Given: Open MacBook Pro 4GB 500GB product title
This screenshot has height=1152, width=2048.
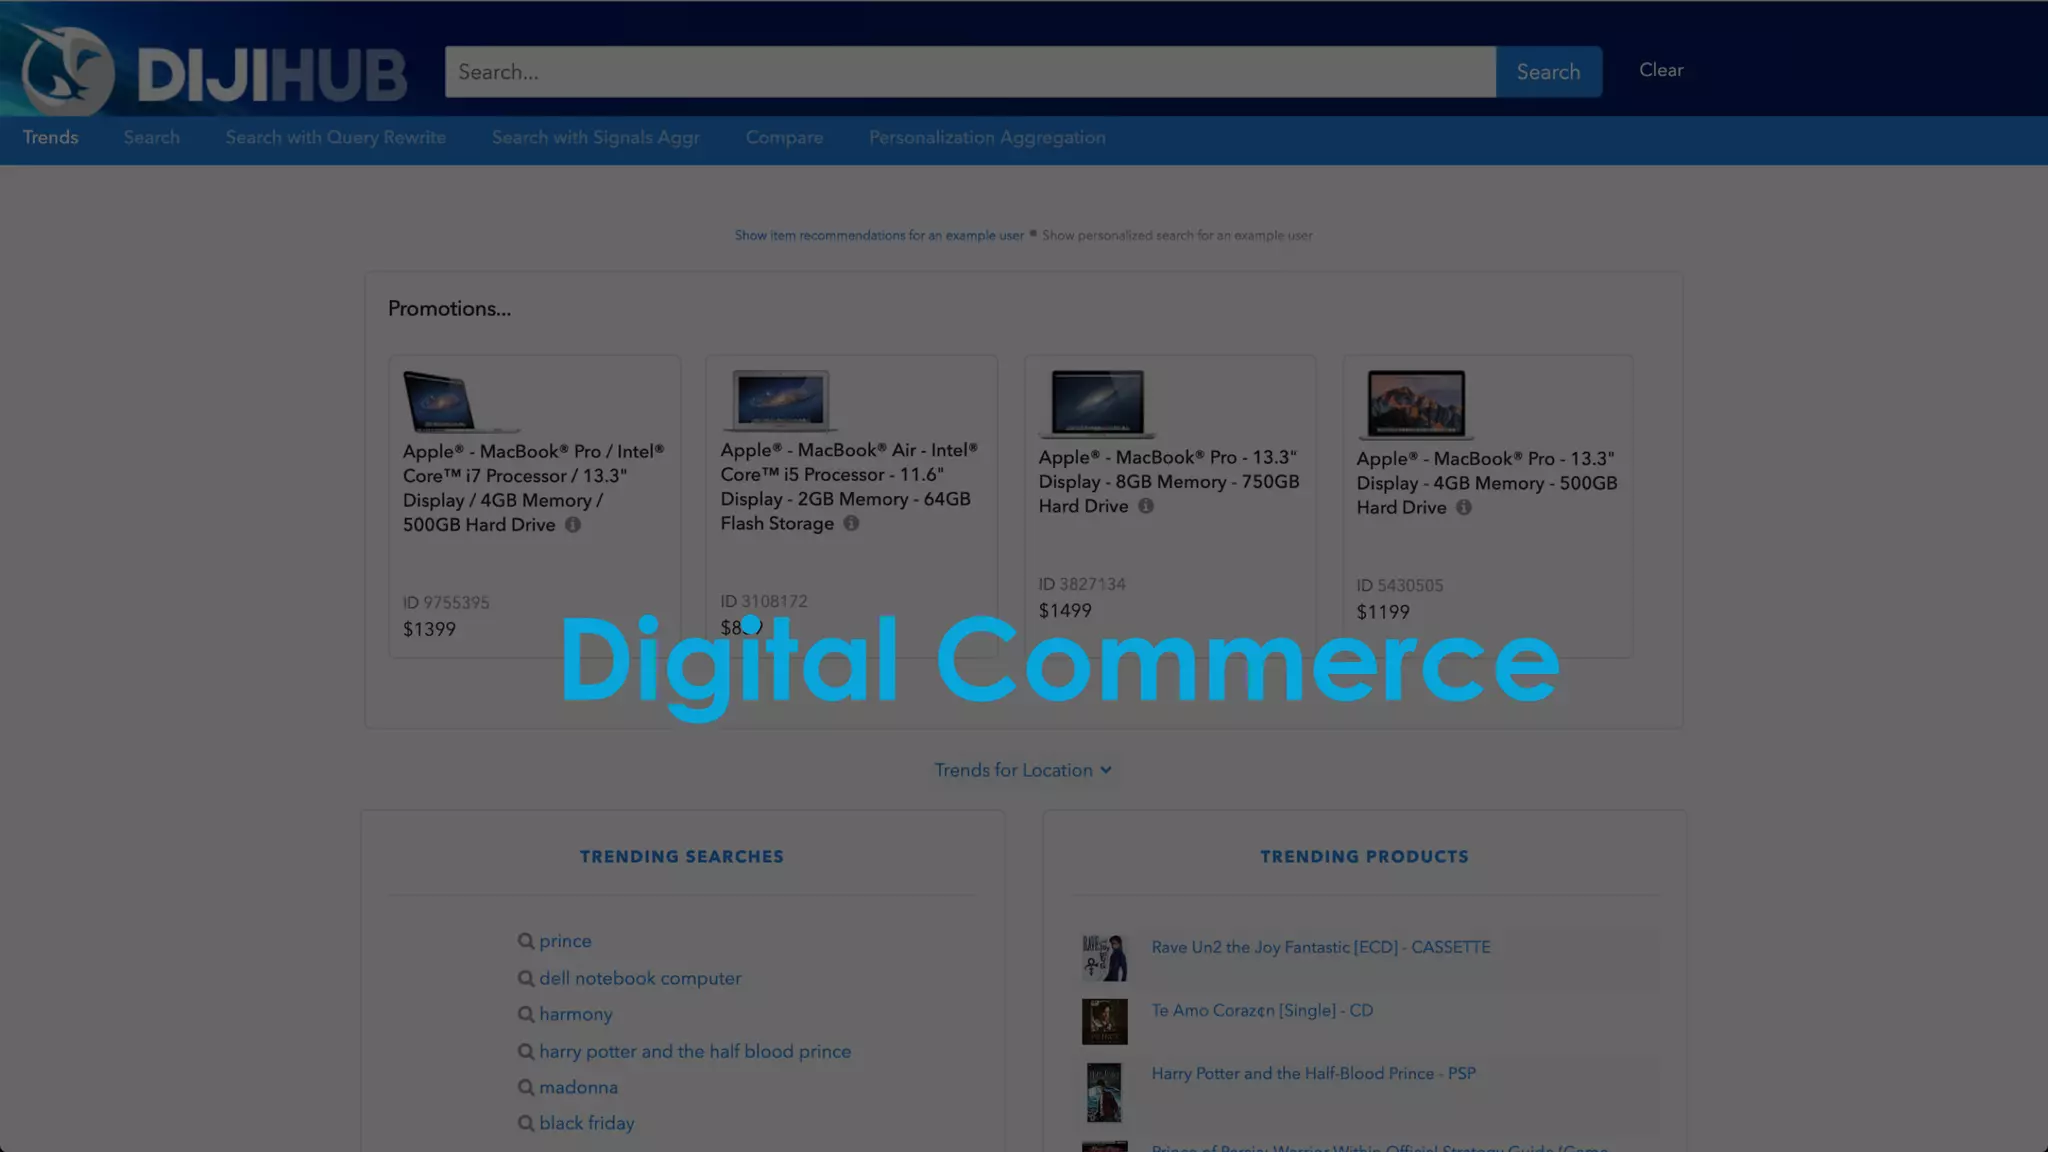Looking at the screenshot, I should click(1486, 483).
